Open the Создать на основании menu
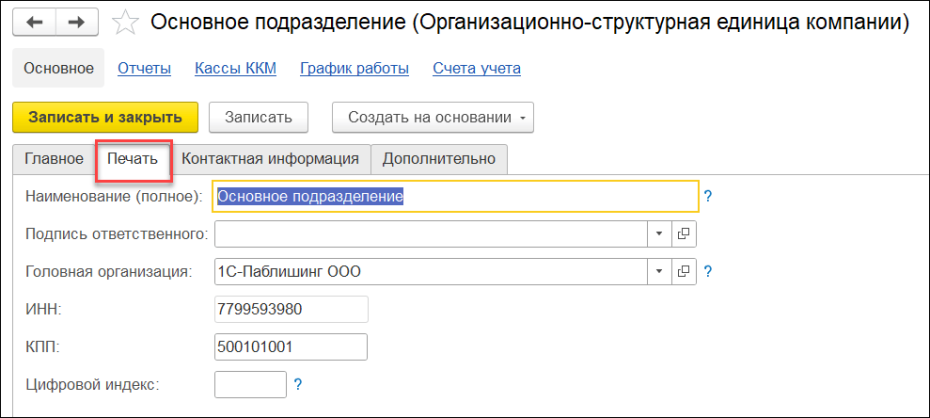The width and height of the screenshot is (930, 418). tap(432, 117)
